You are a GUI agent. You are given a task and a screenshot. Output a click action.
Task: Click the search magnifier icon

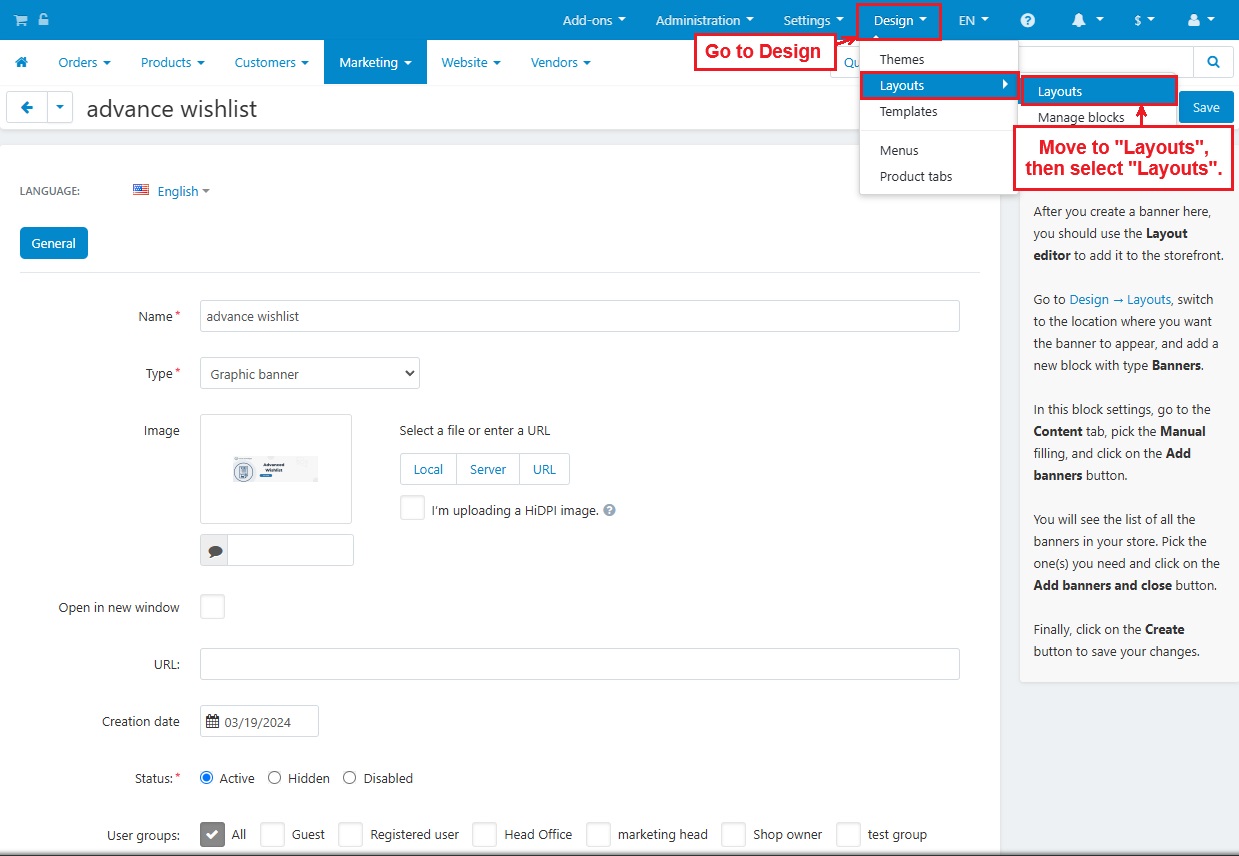(1213, 62)
